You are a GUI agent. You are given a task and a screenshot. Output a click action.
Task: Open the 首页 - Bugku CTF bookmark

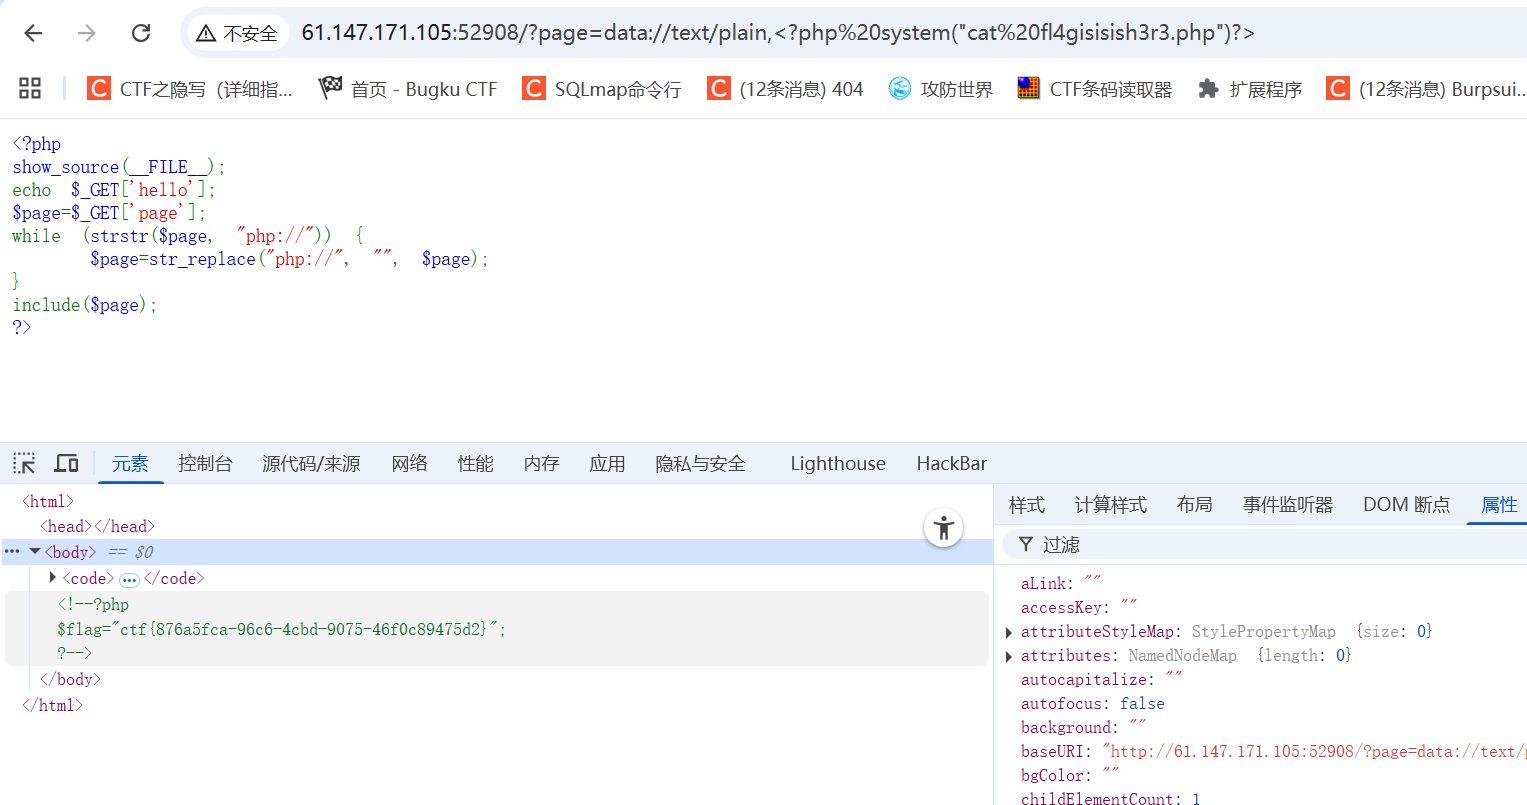click(407, 89)
